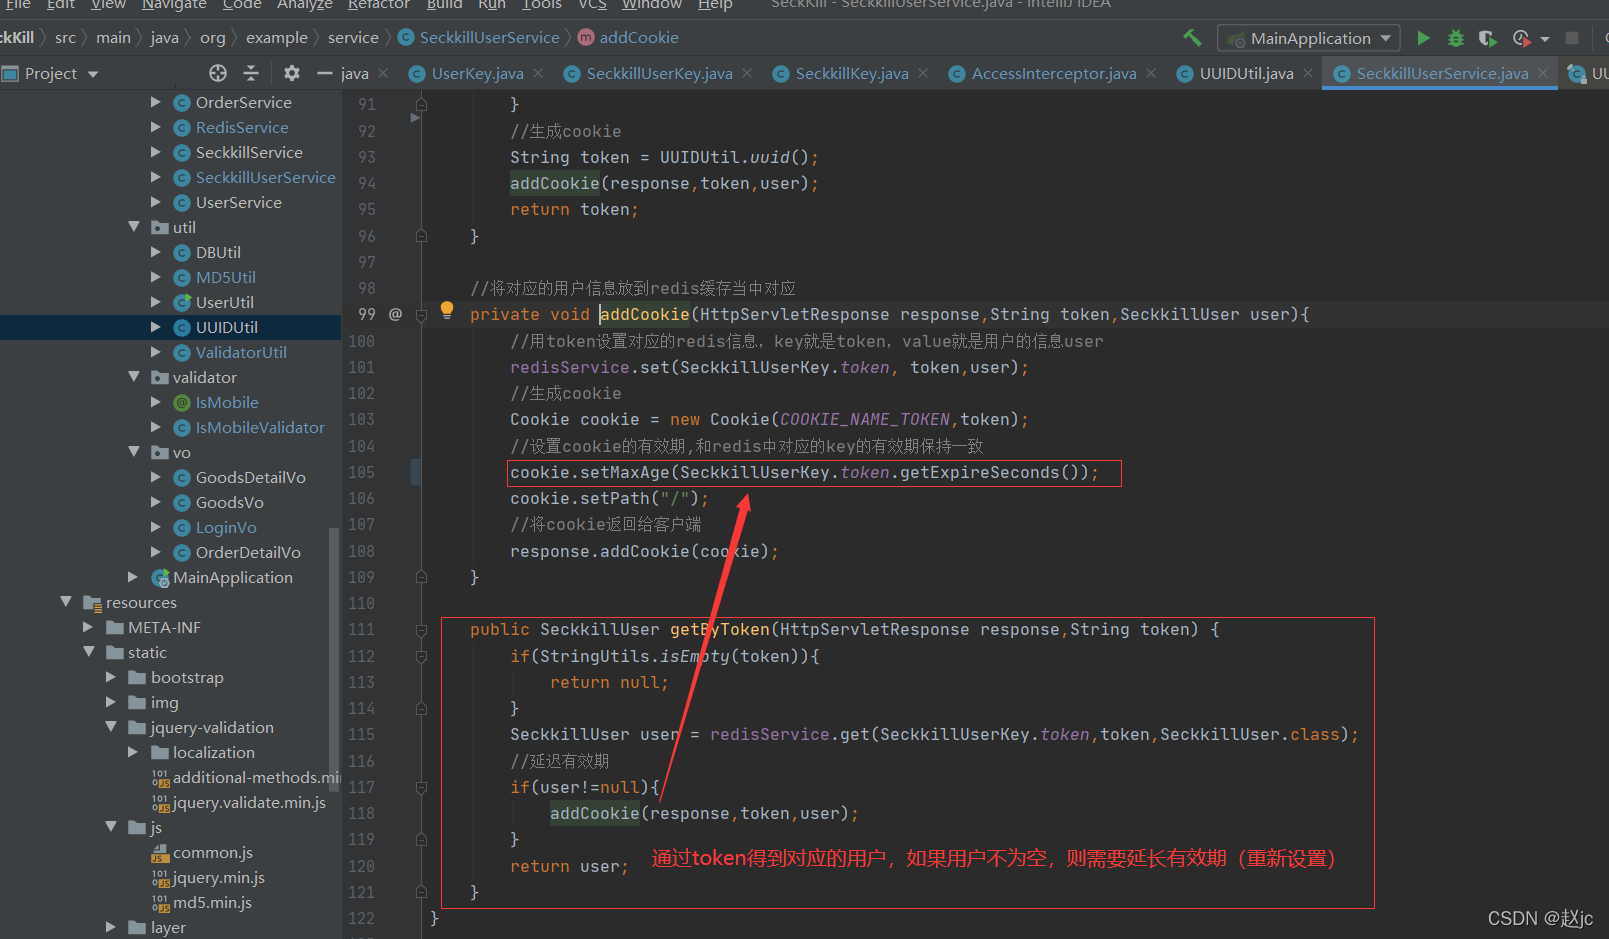Image resolution: width=1609 pixels, height=939 pixels.
Task: Close the AccessInterceptor.java tab
Action: (x=1151, y=73)
